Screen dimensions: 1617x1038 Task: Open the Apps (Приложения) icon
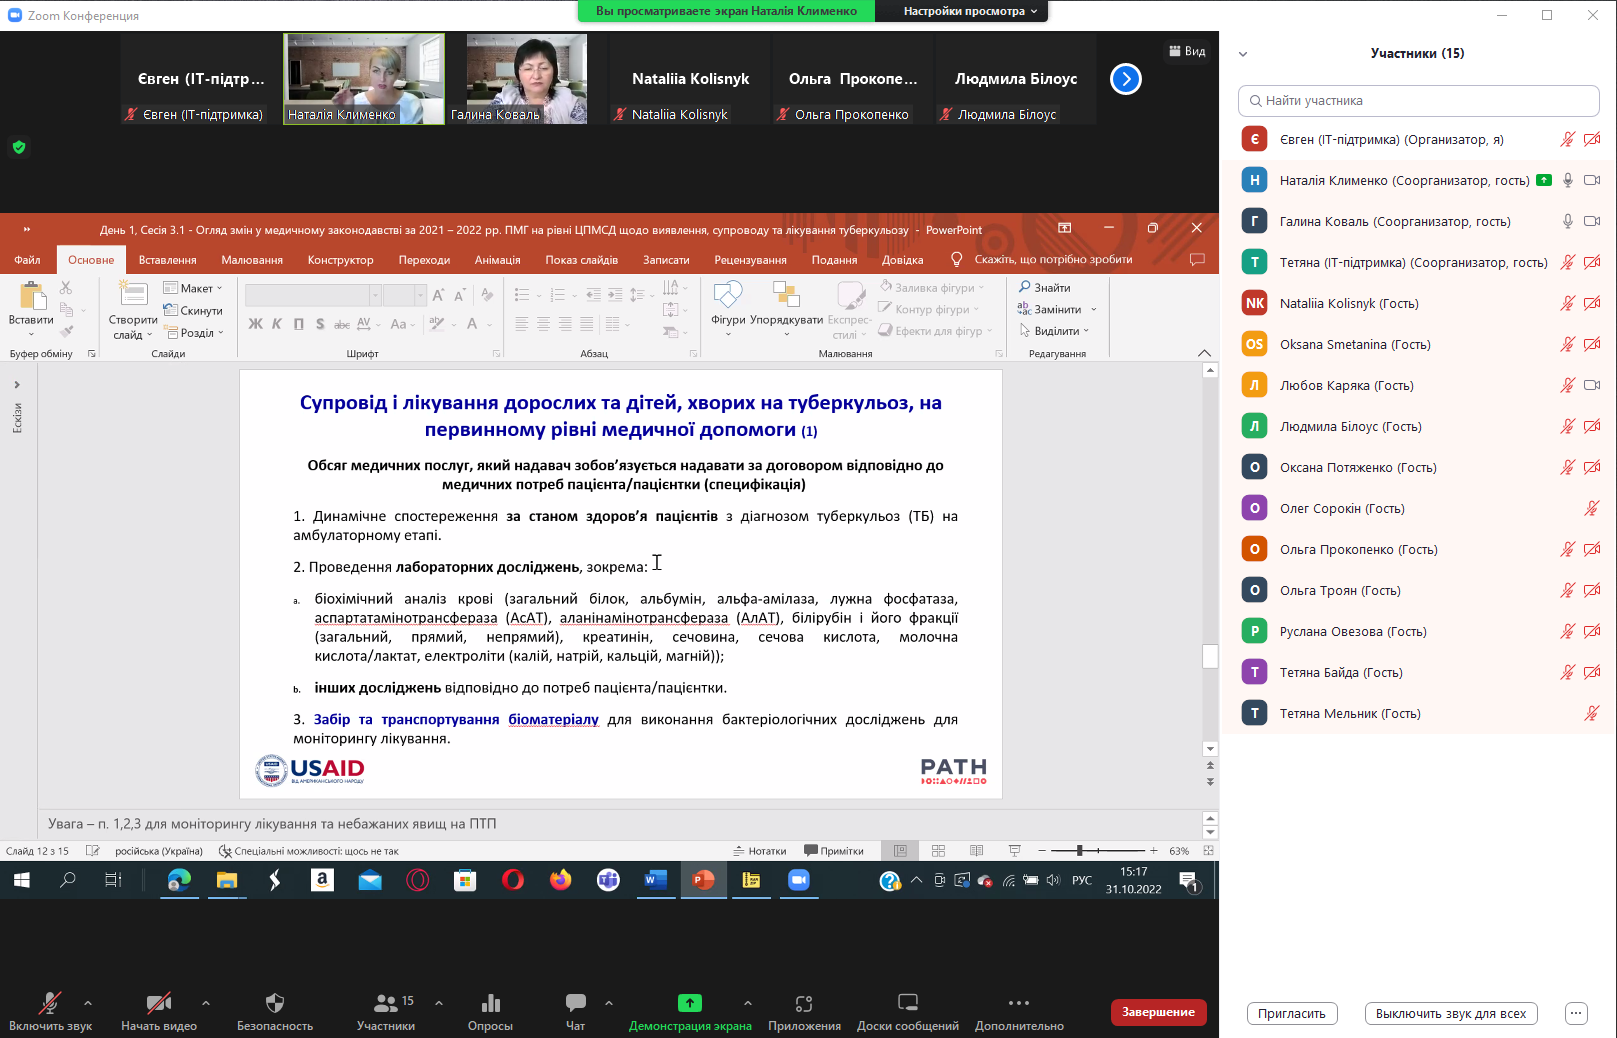(803, 1003)
